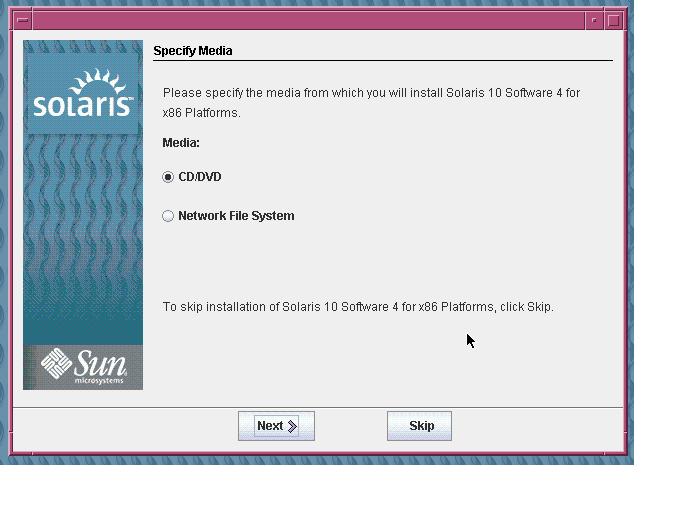Click the Sun Microsystems logo
This screenshot has width=700, height=525.
pyautogui.click(x=83, y=367)
